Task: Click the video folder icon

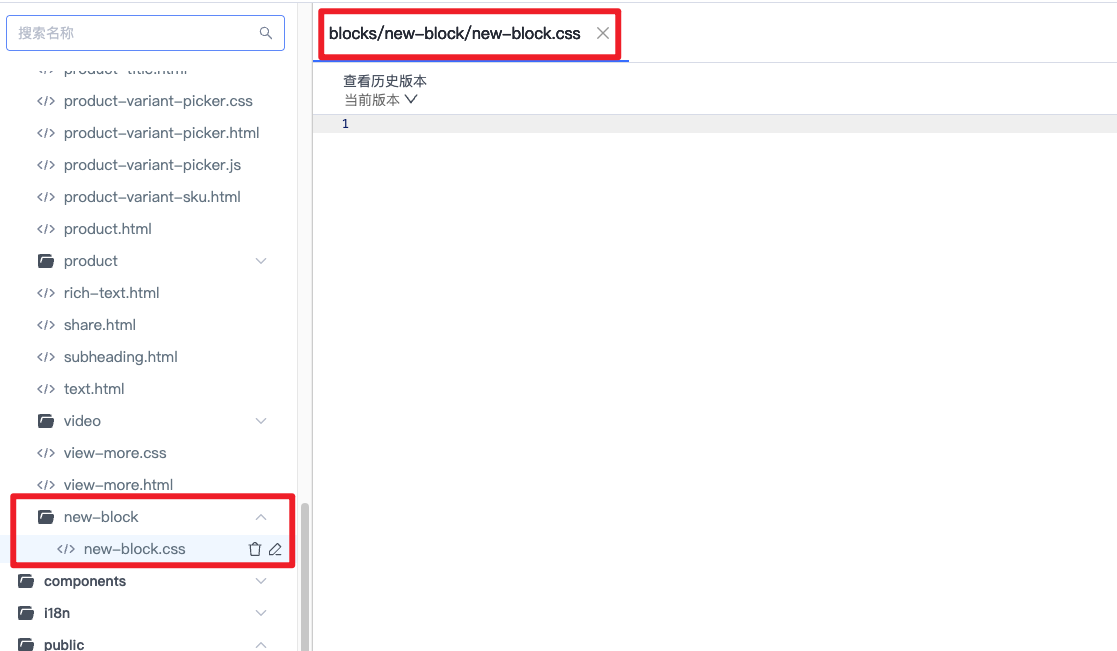Action: [x=45, y=421]
